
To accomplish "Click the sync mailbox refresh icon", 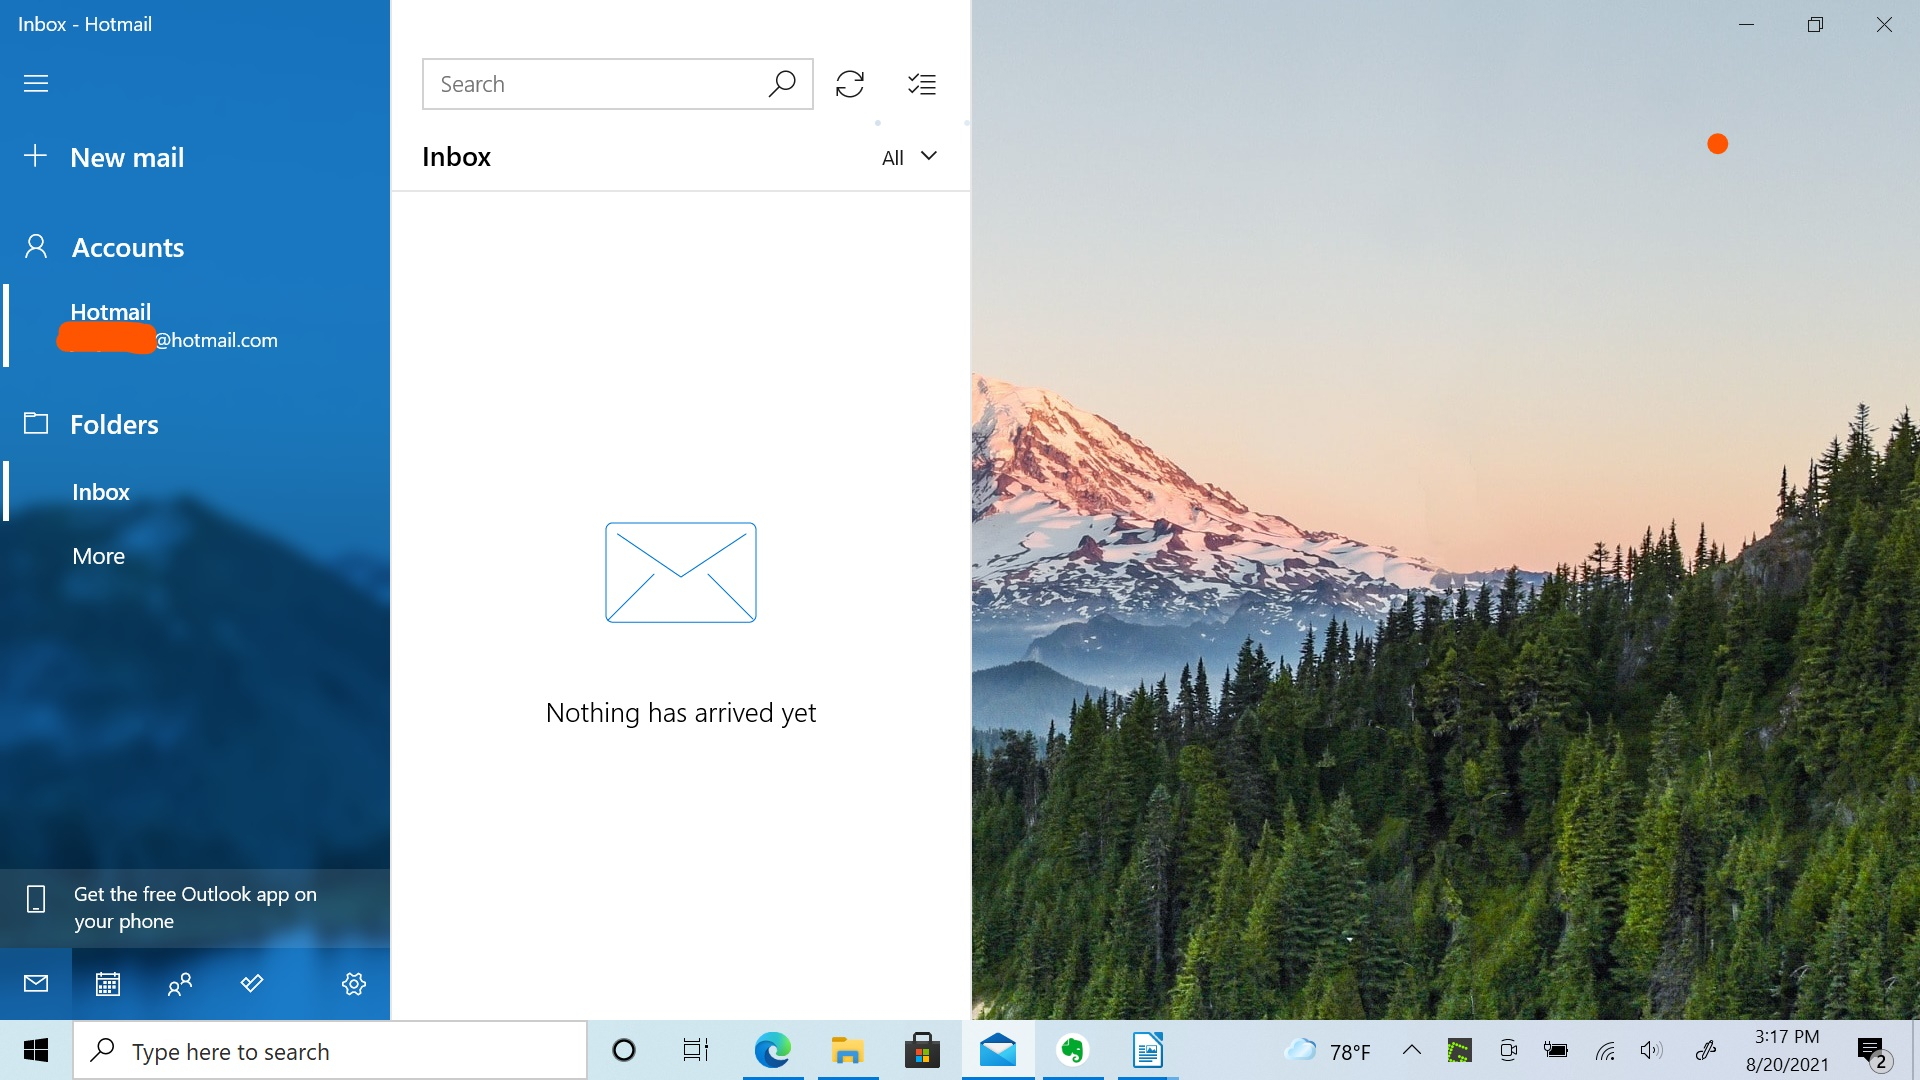I will 849,84.
